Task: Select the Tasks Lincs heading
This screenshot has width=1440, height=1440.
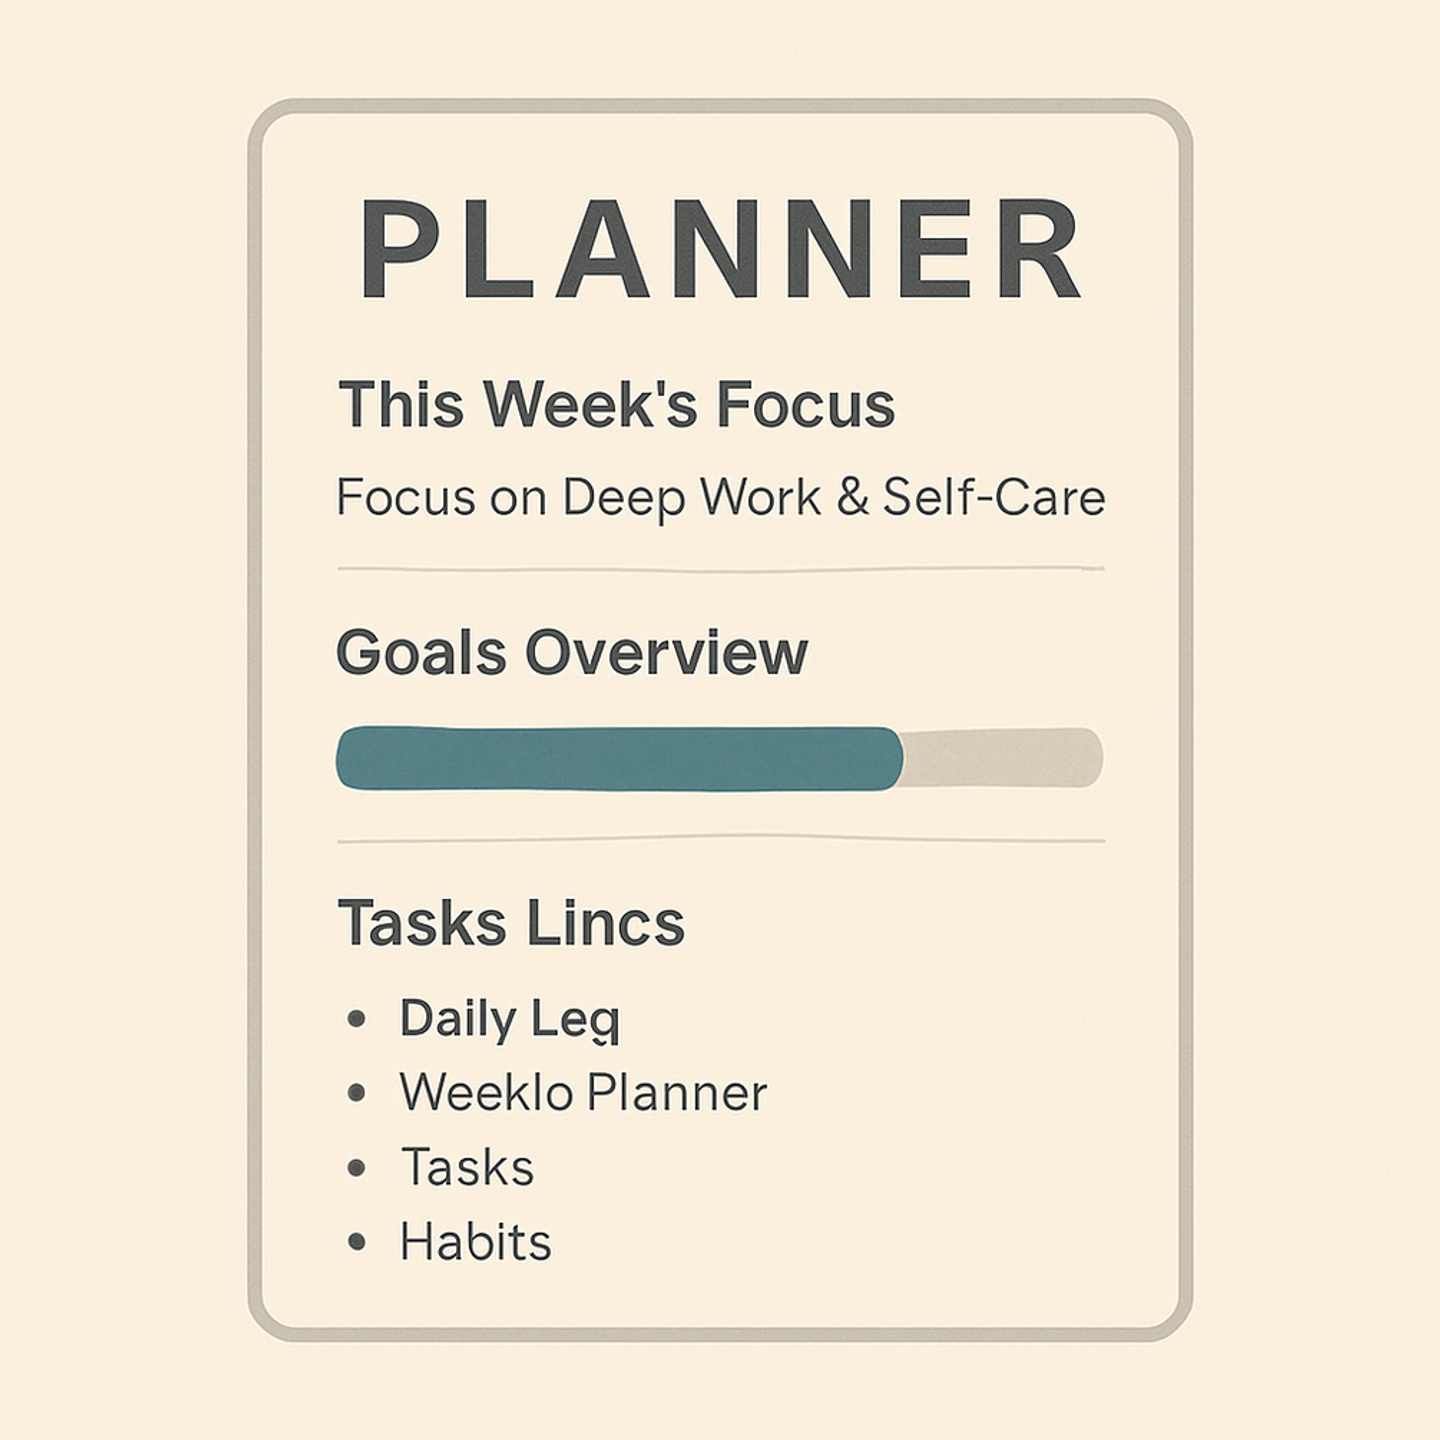Action: point(511,922)
